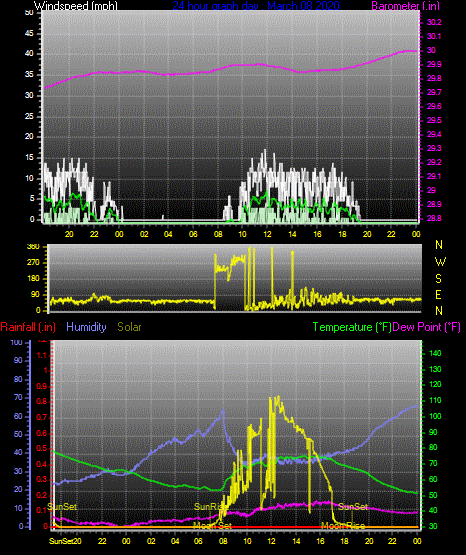Click the W compass direction label
Screen dimensions: 466x555
[440, 262]
